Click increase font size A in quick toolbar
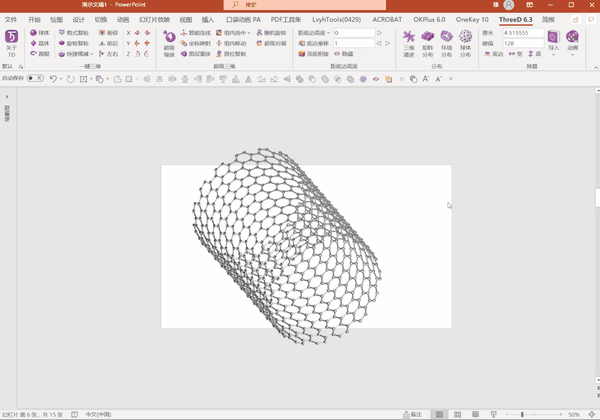This screenshot has width=600, height=420. pos(426,79)
